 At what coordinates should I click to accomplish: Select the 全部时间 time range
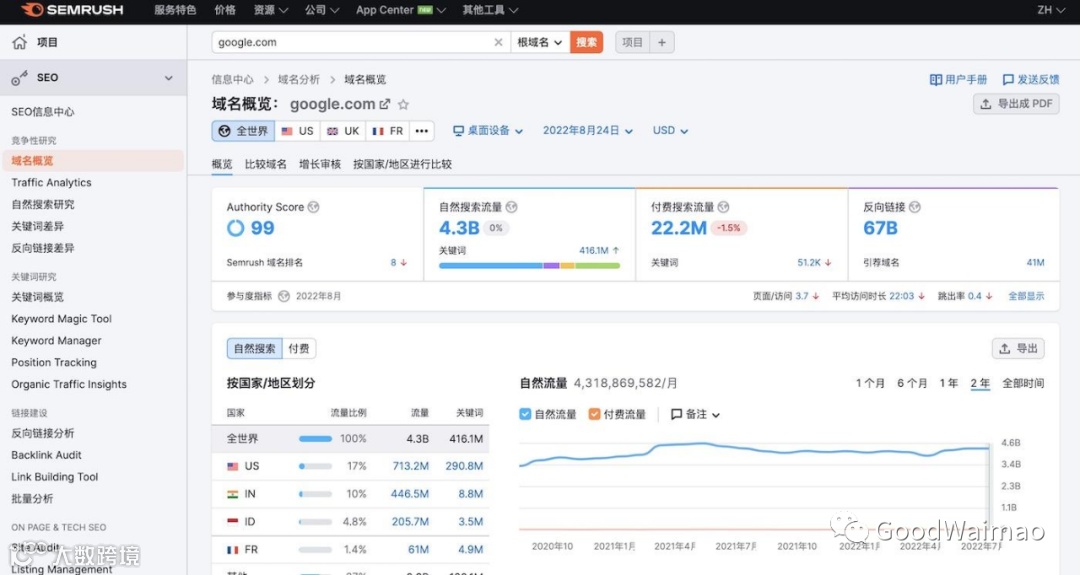[x=1023, y=383]
